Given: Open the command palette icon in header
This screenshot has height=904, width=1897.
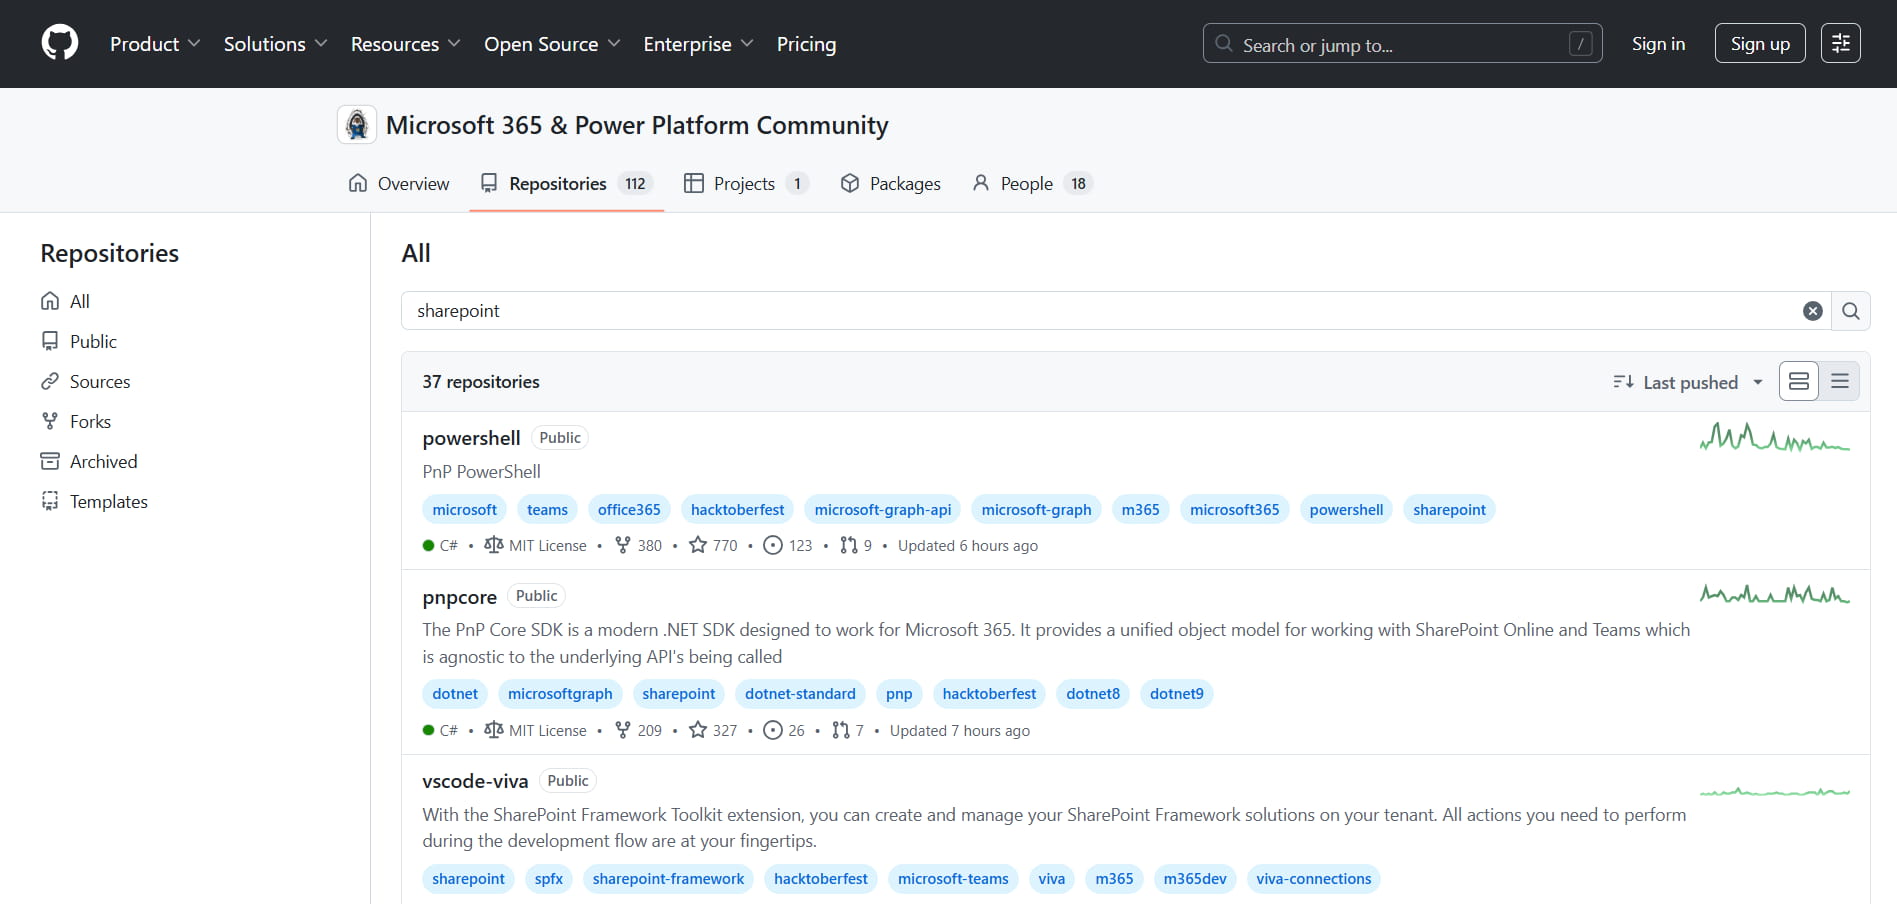Looking at the screenshot, I should pos(1840,43).
